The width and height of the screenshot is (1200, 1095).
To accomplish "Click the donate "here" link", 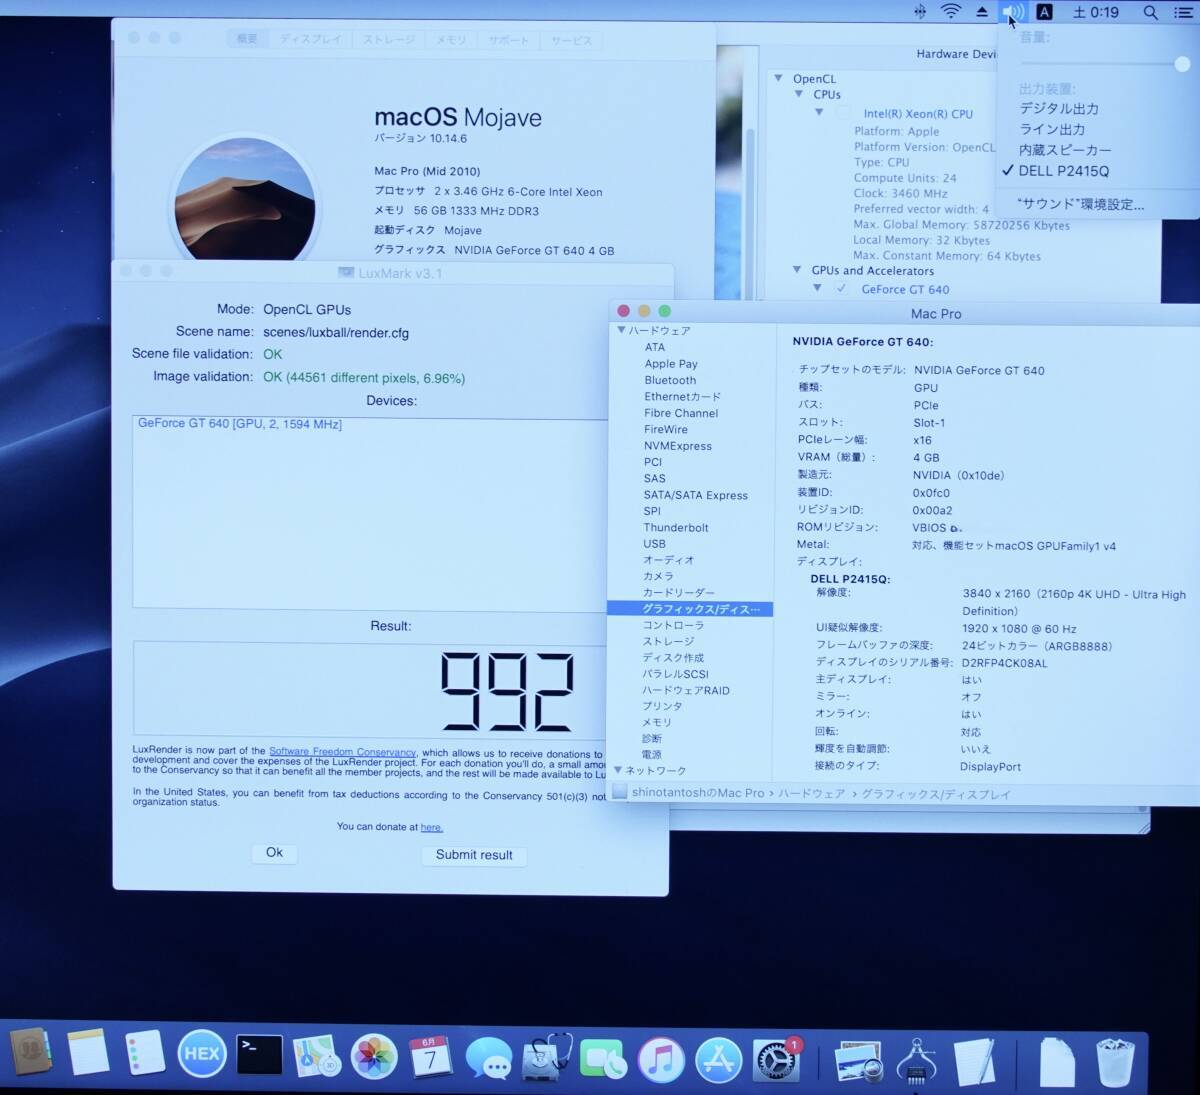I will click(431, 827).
